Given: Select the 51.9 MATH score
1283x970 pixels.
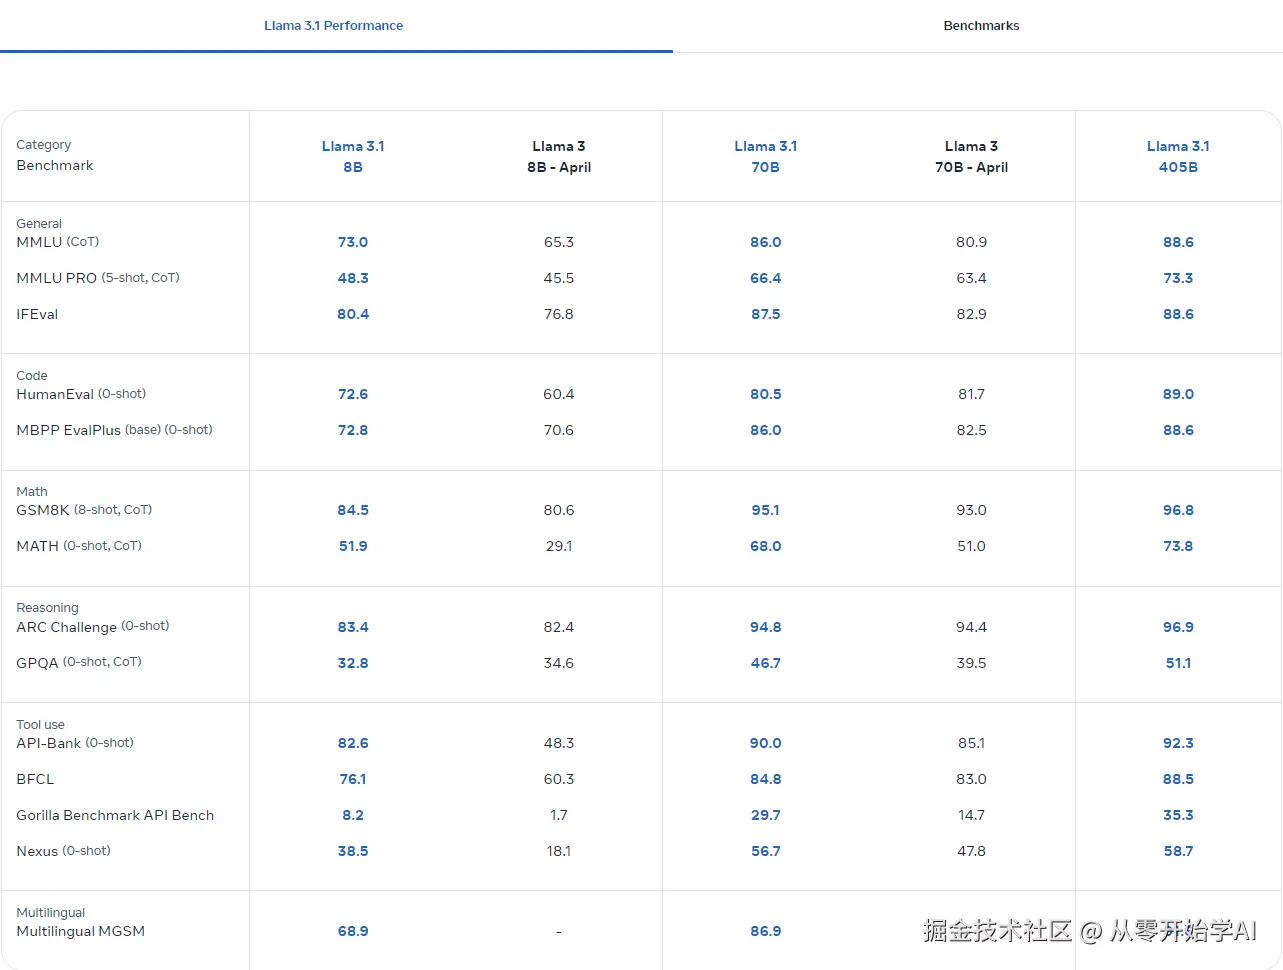Looking at the screenshot, I should click(x=353, y=546).
